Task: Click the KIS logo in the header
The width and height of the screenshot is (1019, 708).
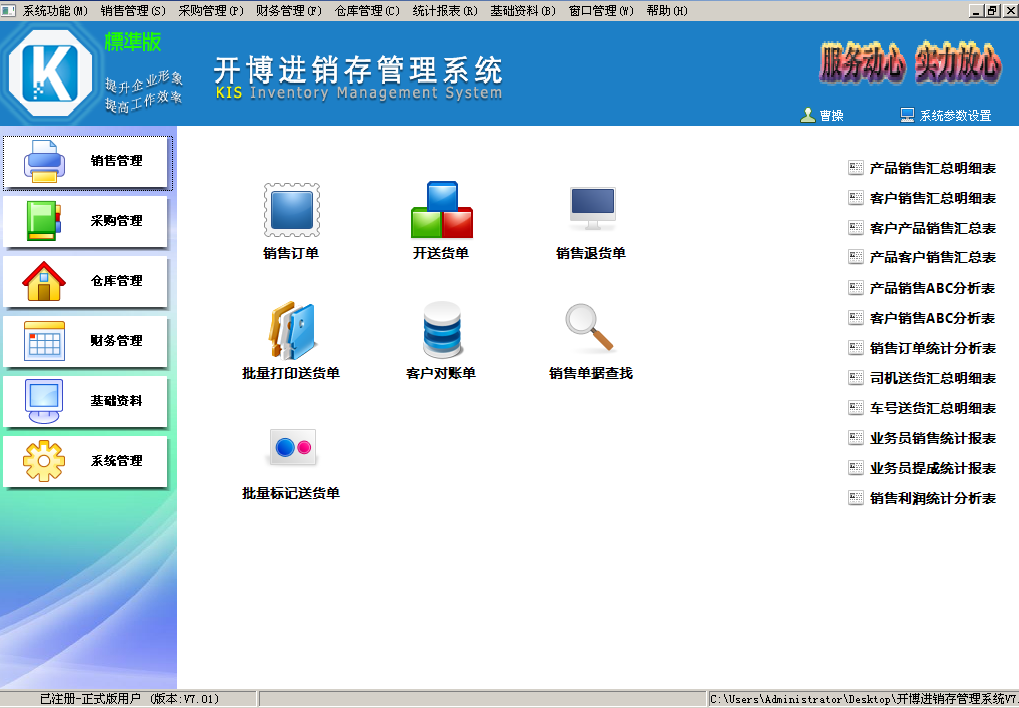Action: point(51,73)
